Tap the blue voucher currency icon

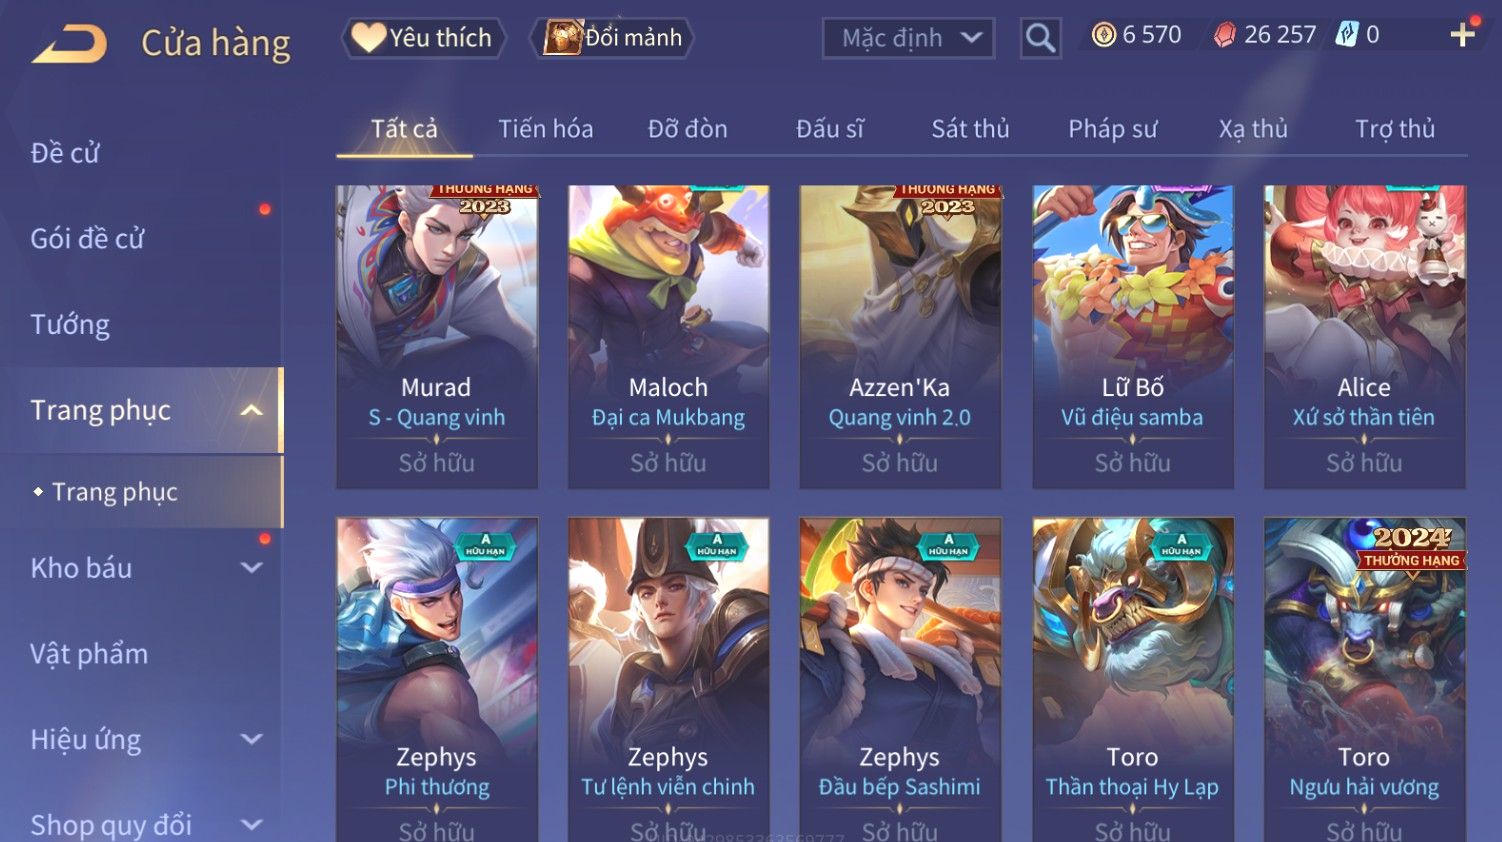(1347, 35)
